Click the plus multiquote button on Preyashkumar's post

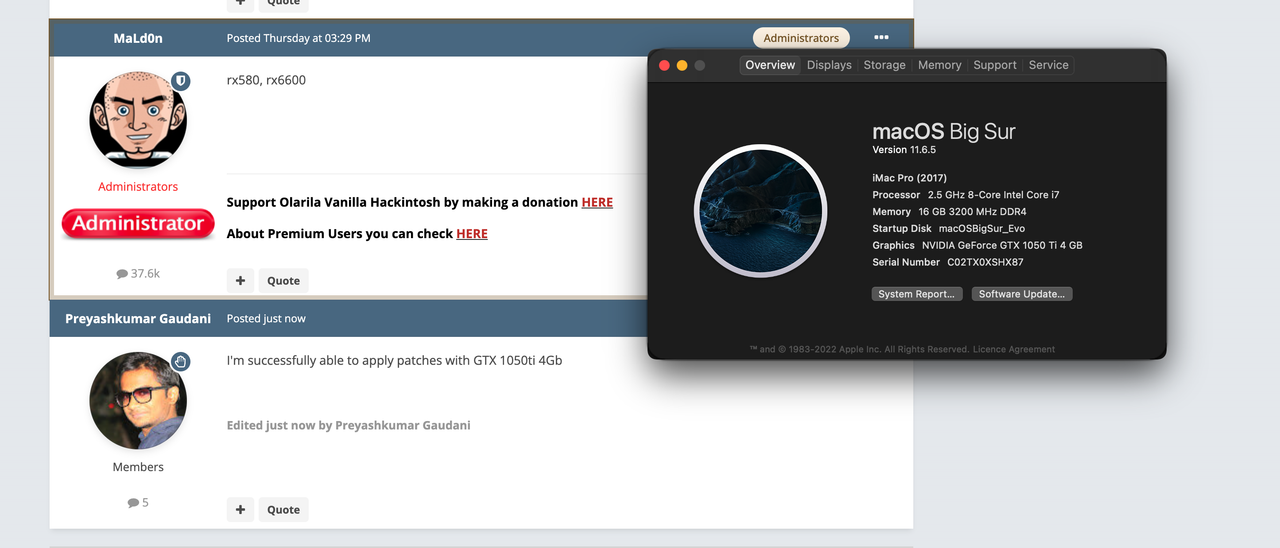(240, 510)
